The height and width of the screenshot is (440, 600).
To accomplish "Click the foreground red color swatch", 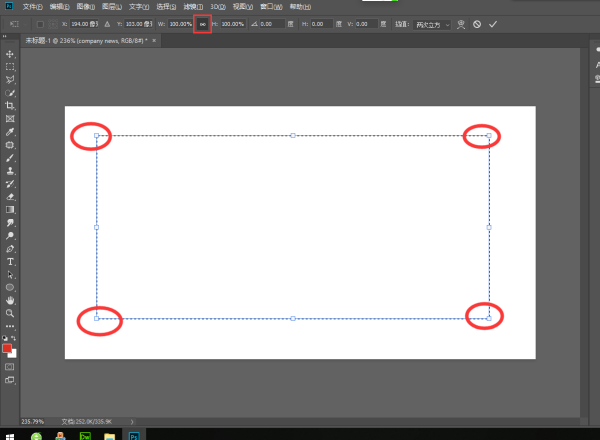I will click(x=8, y=348).
